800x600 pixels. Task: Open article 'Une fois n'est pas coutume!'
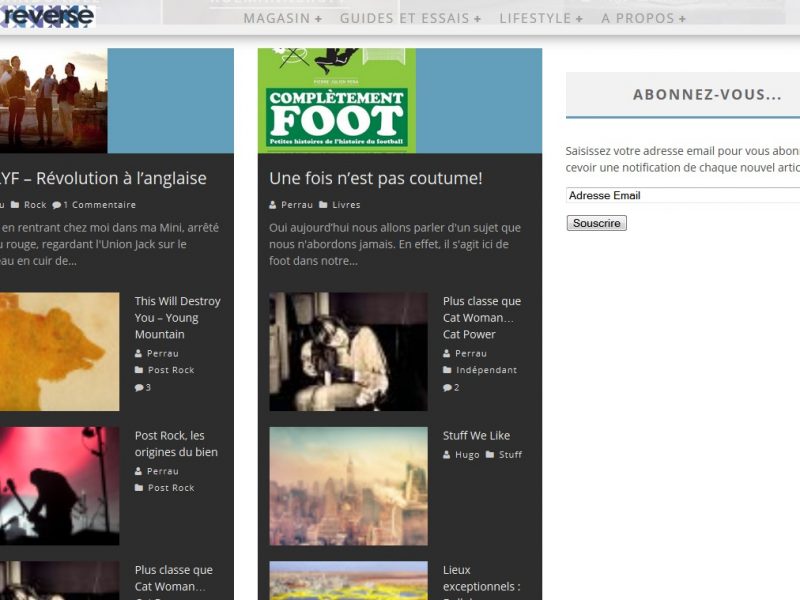[x=376, y=178]
